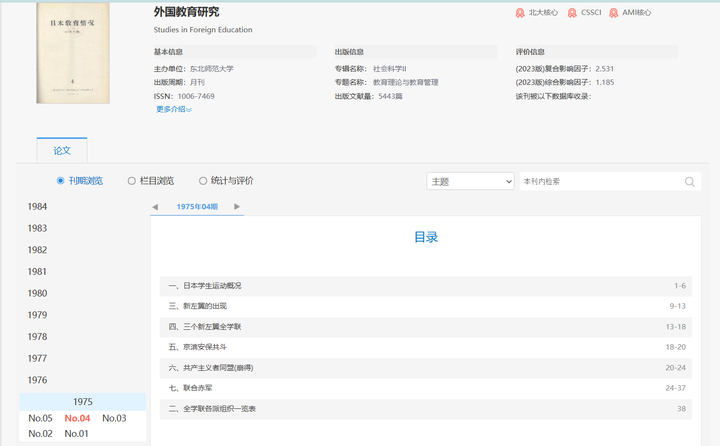
Task: Open the 论文 tab
Action: point(62,151)
